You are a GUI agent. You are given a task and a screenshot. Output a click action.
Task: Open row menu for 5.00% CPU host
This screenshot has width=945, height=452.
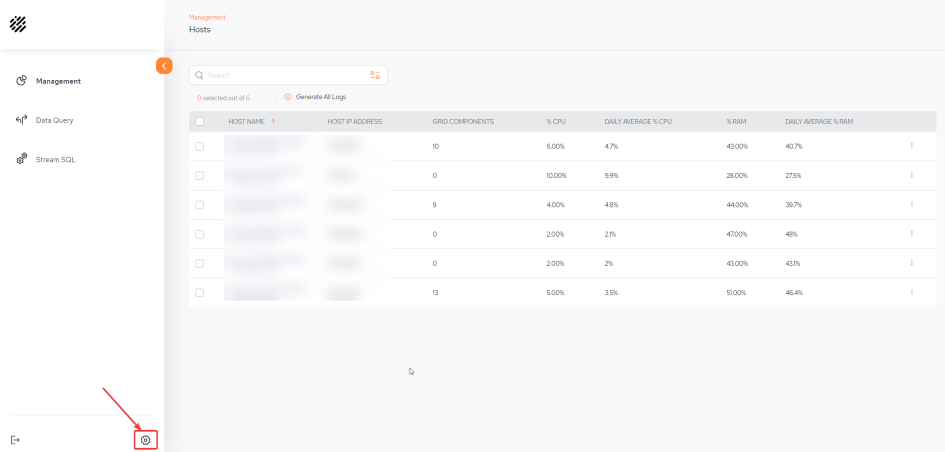911,292
